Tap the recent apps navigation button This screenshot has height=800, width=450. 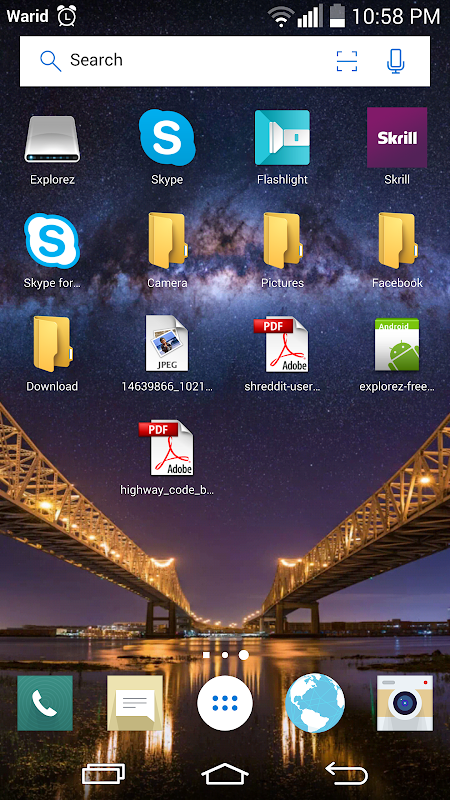pyautogui.click(x=104, y=773)
